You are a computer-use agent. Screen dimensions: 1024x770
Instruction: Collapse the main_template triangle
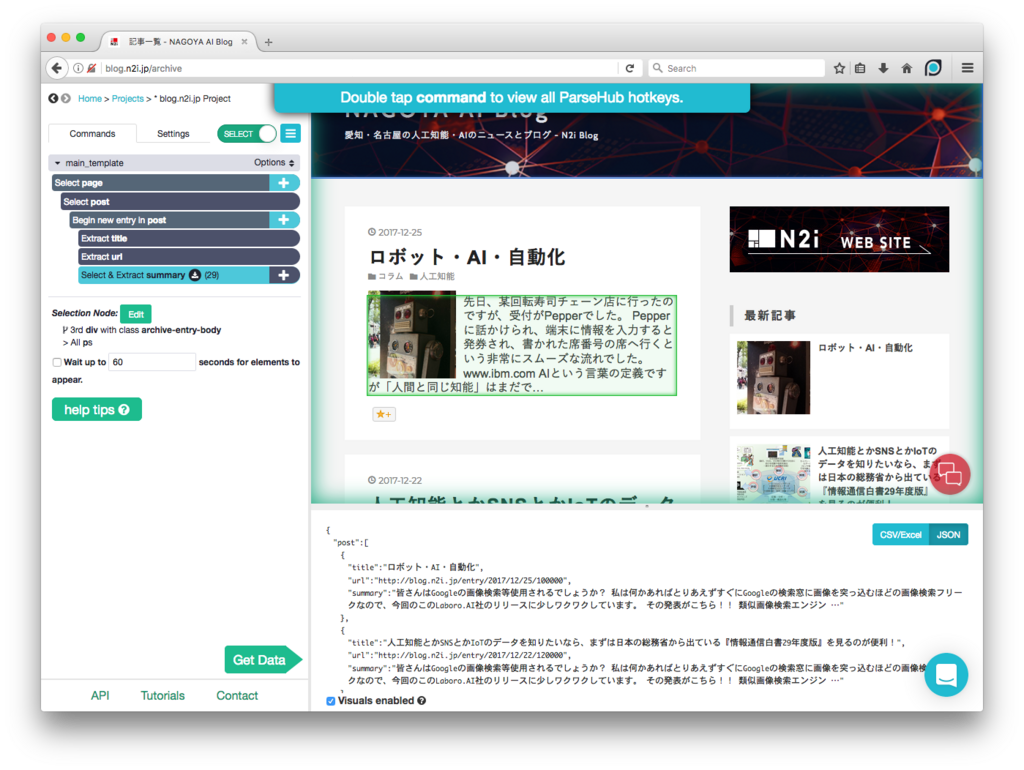click(x=57, y=163)
